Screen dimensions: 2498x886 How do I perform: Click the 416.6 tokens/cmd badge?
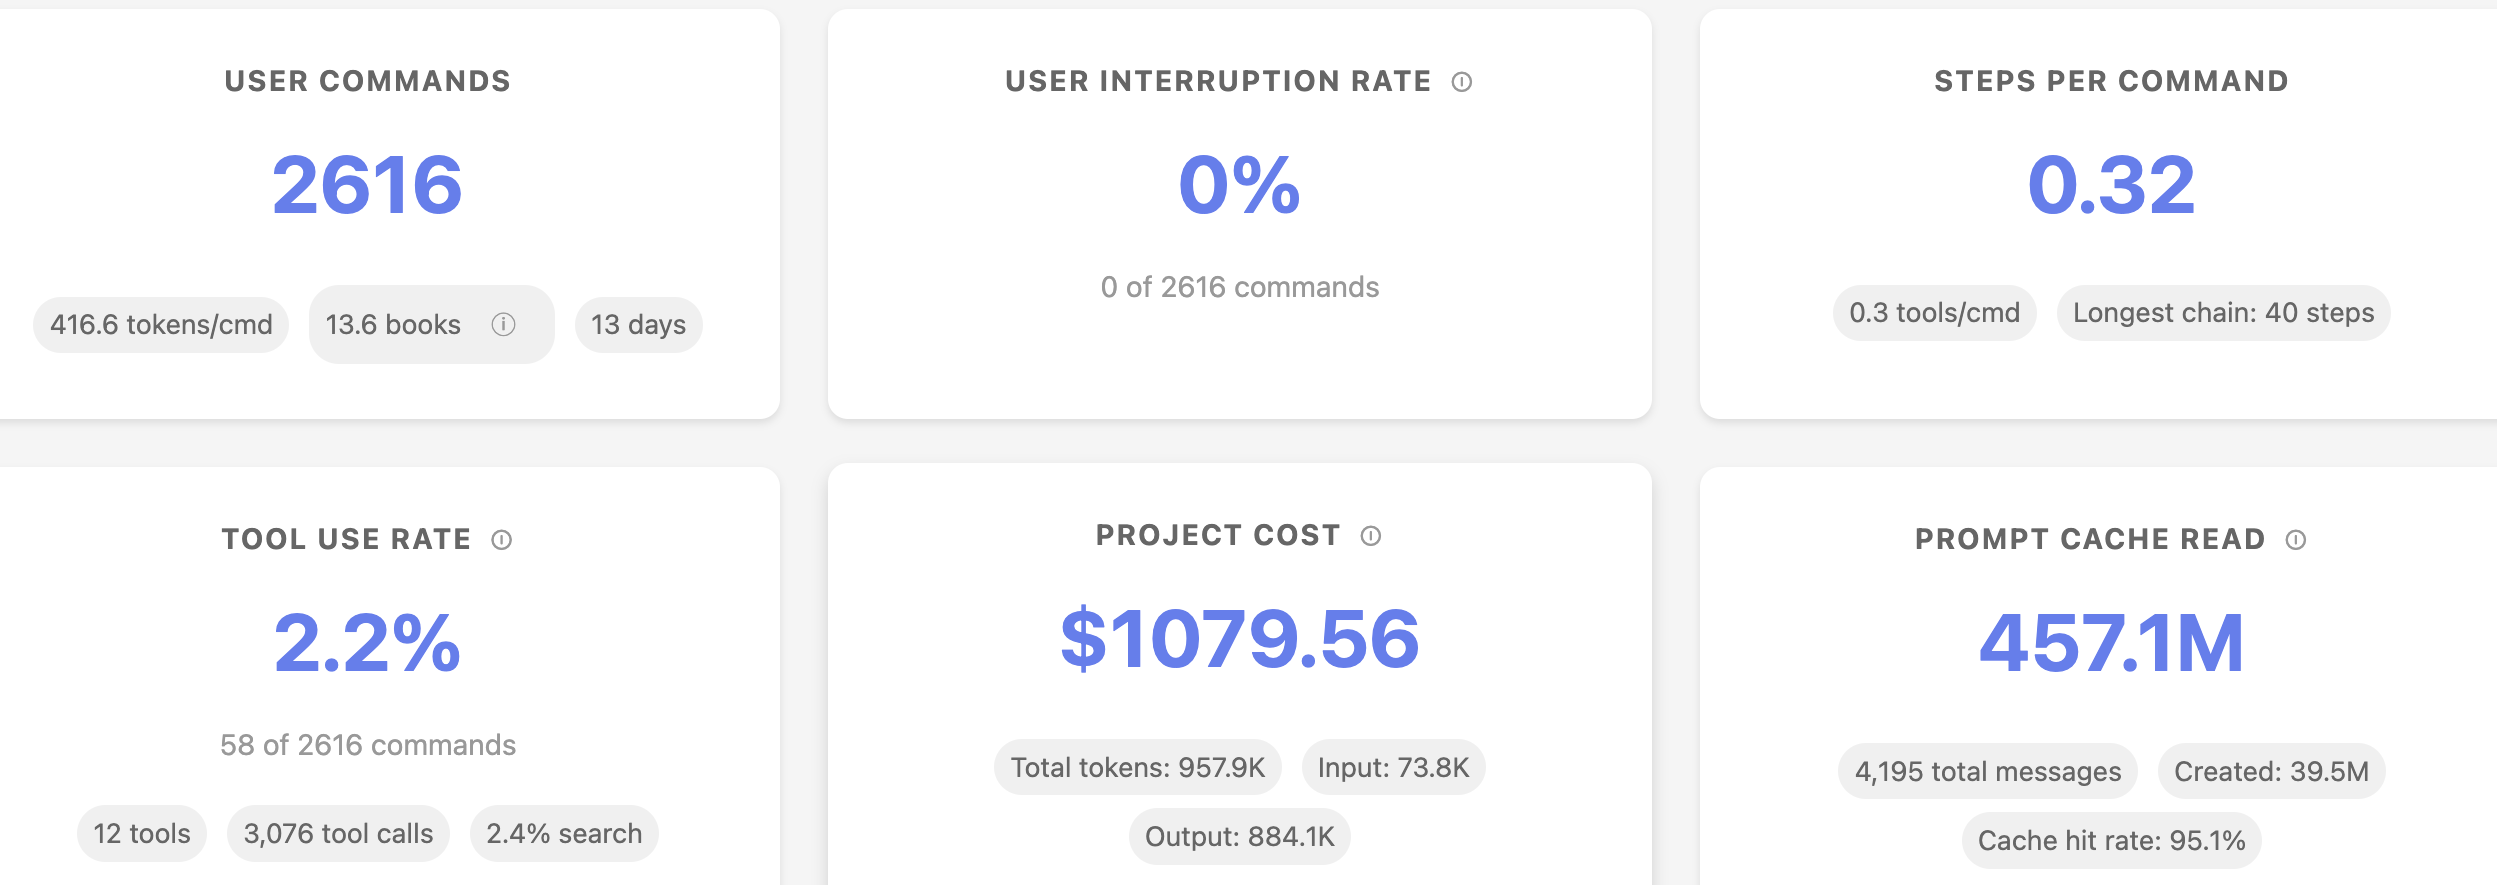161,325
